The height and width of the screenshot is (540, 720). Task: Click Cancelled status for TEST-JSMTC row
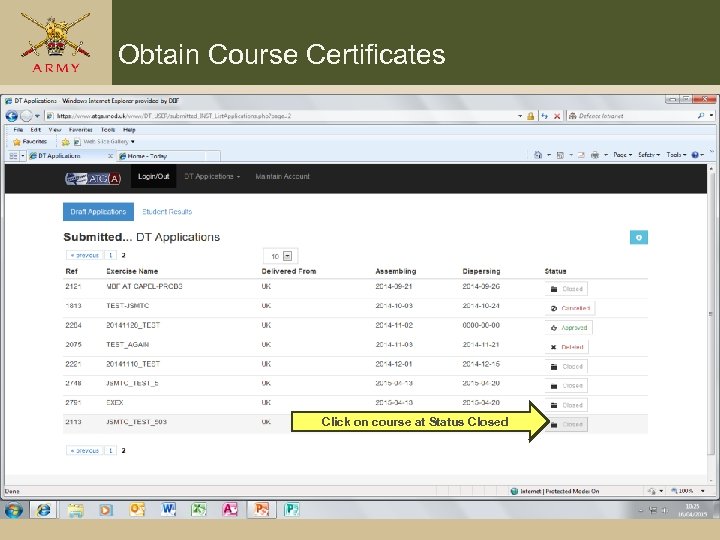click(x=570, y=308)
